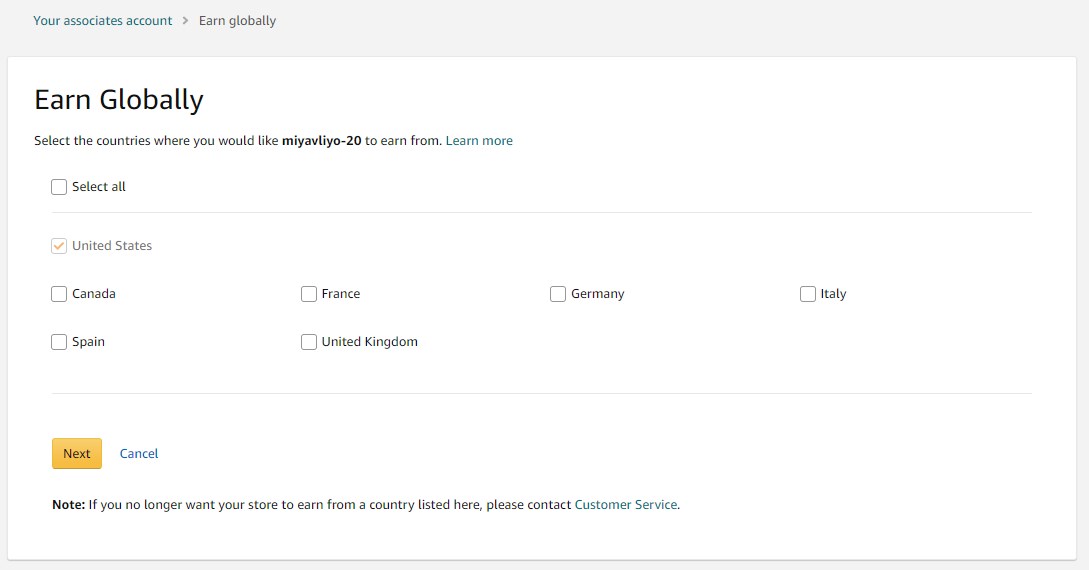Click the bold miyavliyo-20 store ID
This screenshot has width=1089, height=570.
pos(322,140)
